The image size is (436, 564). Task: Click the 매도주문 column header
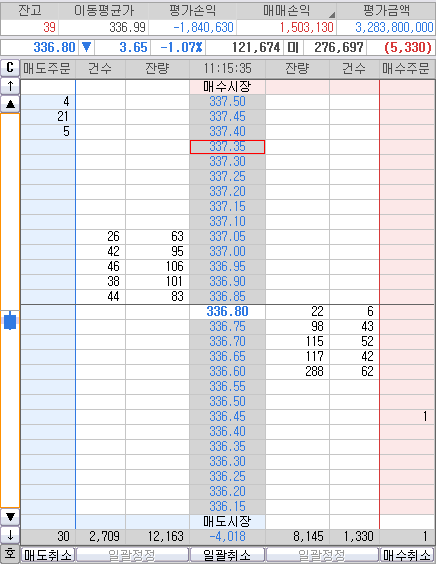[47, 68]
